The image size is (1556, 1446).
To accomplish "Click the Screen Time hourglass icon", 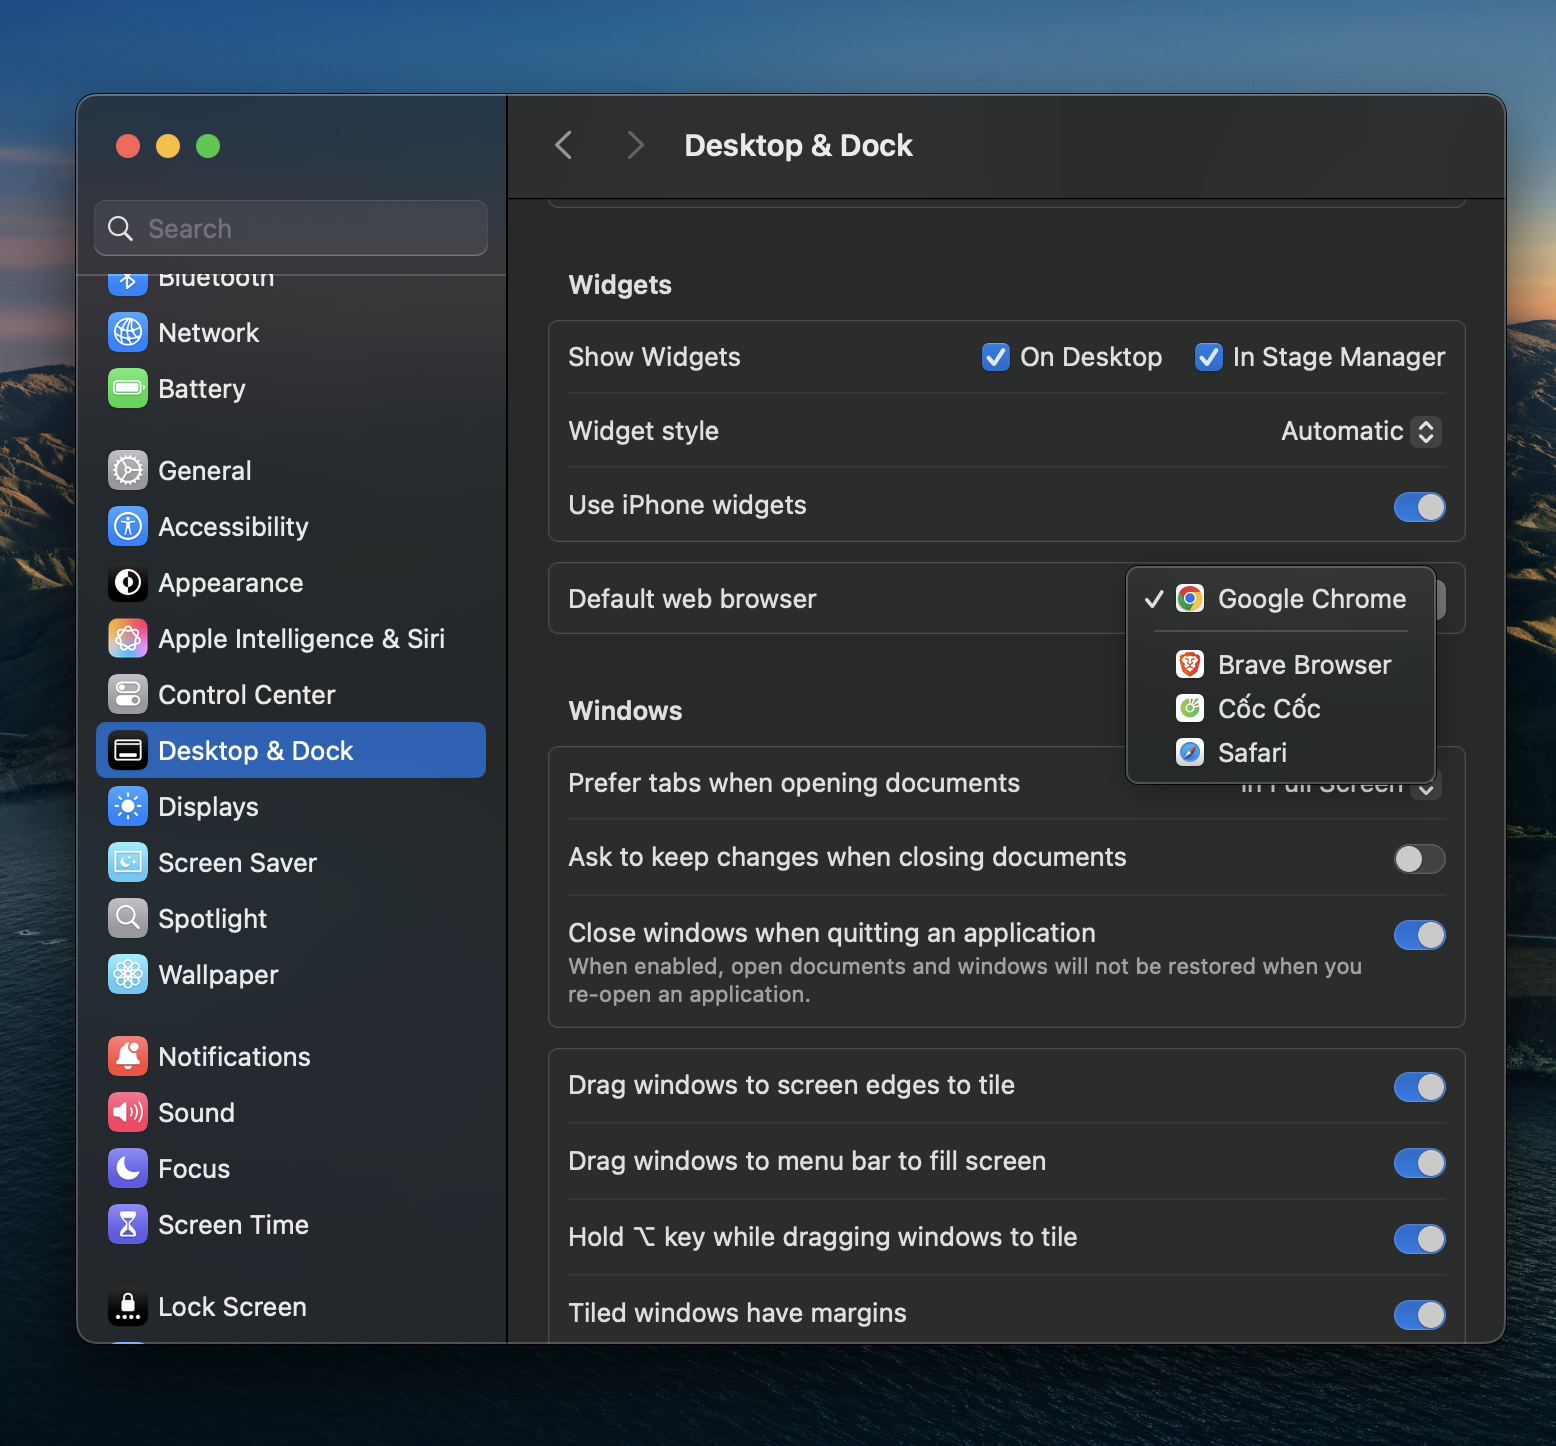I will 128,1224.
